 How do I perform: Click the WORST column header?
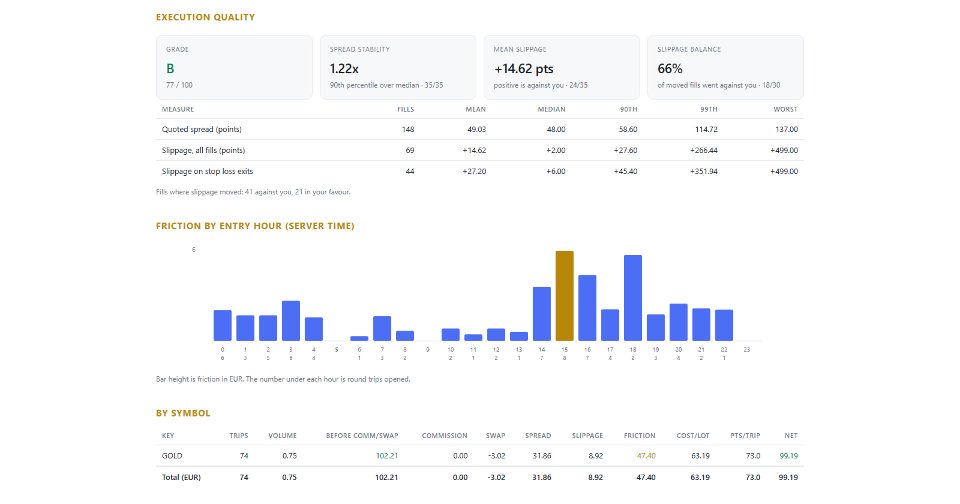[785, 110]
